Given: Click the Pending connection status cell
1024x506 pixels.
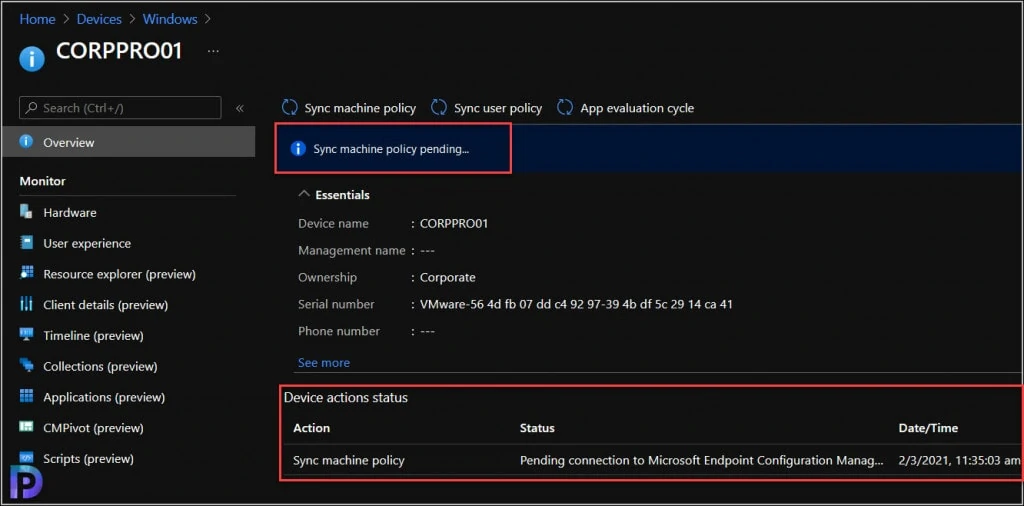Looking at the screenshot, I should 701,460.
